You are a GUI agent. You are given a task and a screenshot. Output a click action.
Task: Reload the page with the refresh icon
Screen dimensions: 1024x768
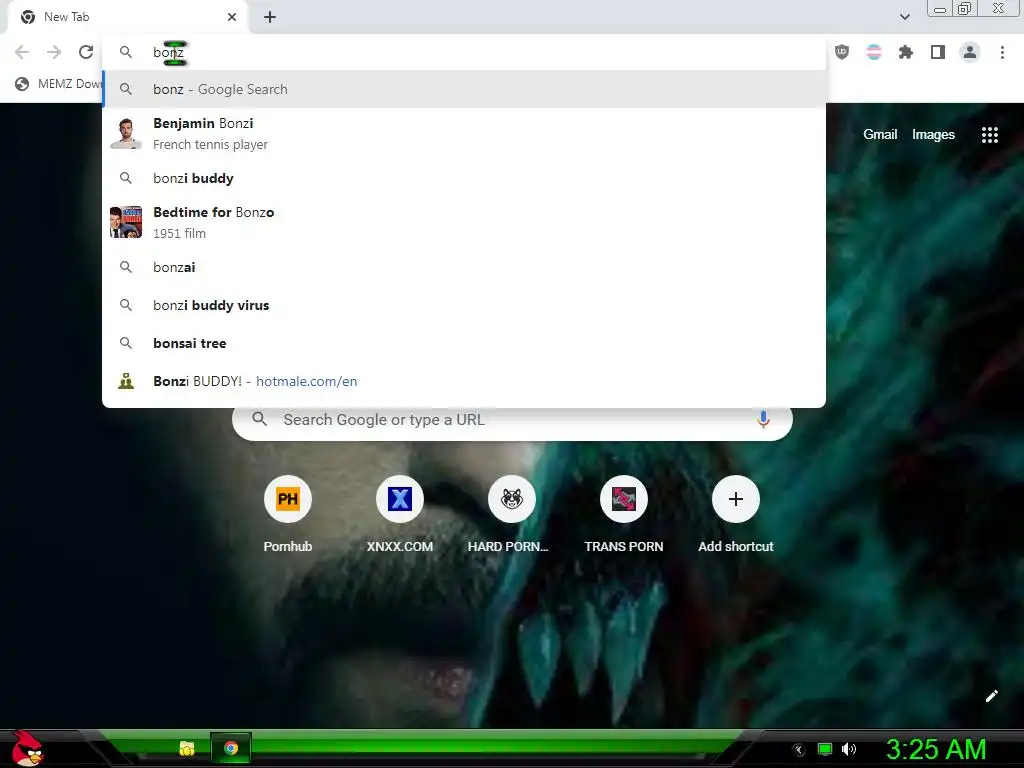(86, 52)
